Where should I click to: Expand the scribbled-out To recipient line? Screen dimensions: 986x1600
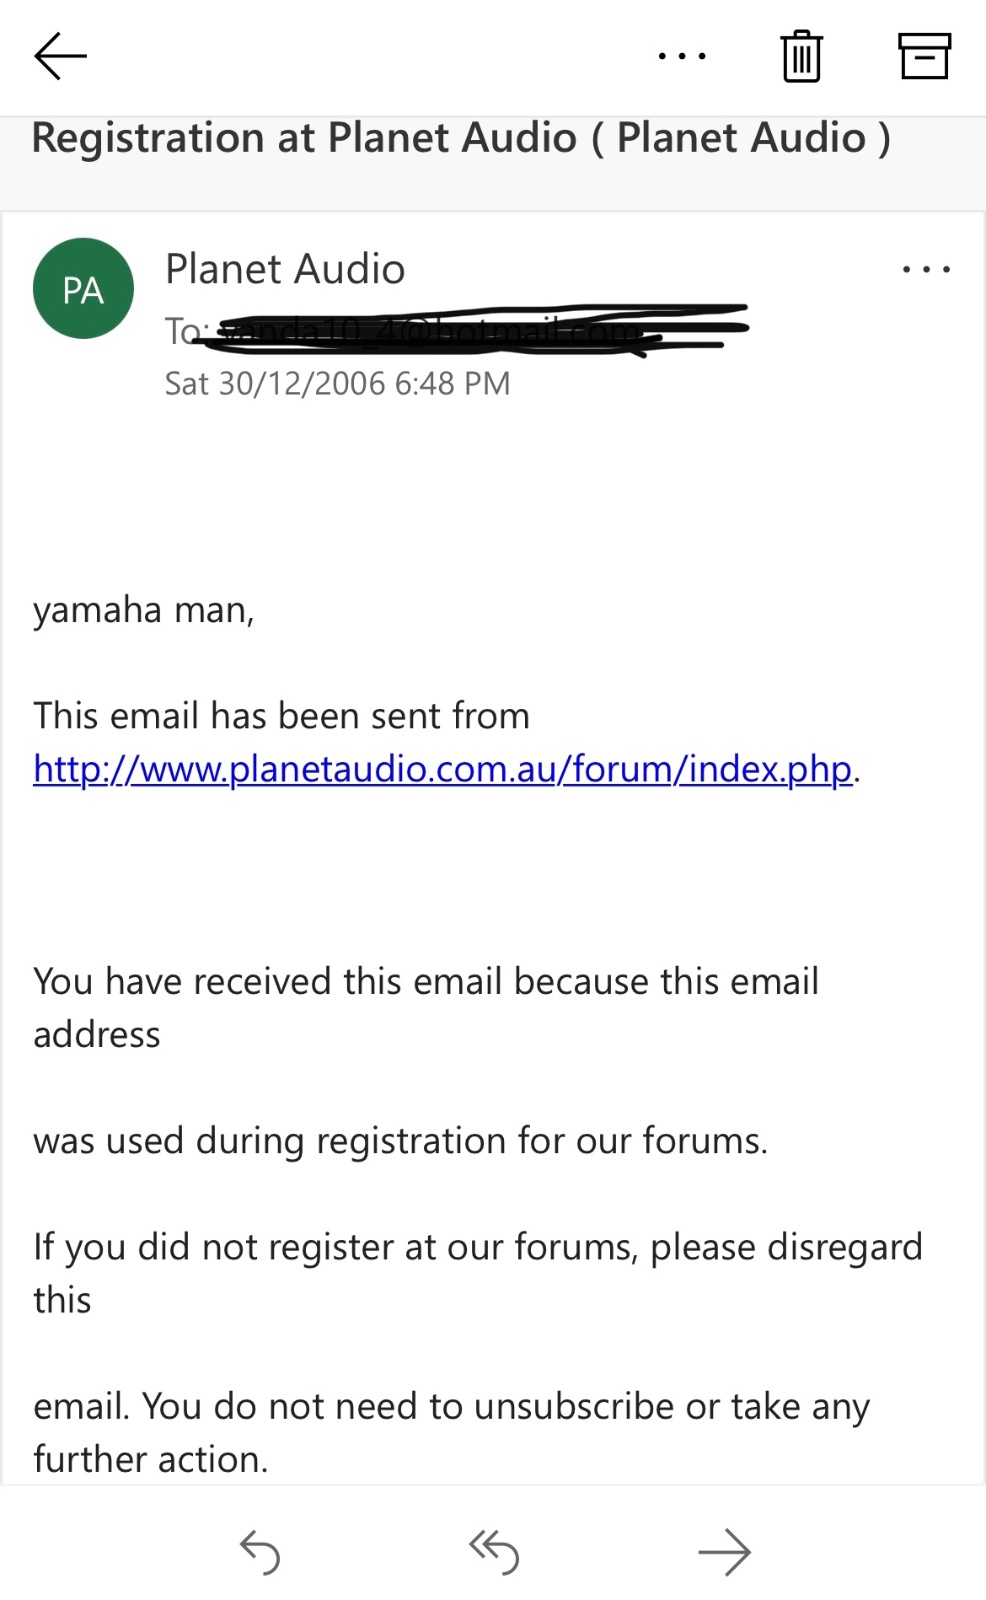[456, 329]
